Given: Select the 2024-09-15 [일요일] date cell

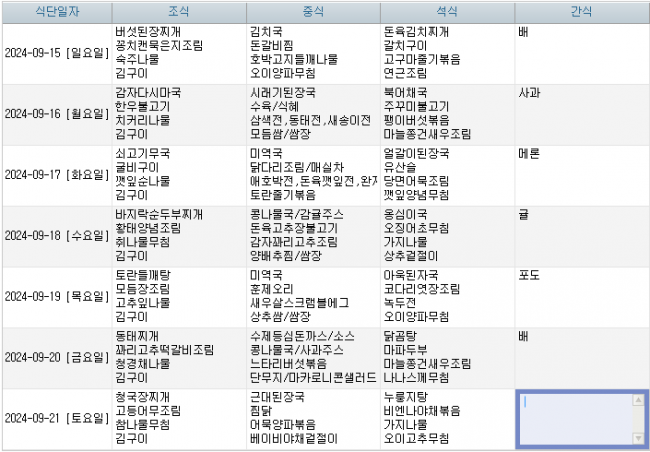Looking at the screenshot, I should coord(55,53).
